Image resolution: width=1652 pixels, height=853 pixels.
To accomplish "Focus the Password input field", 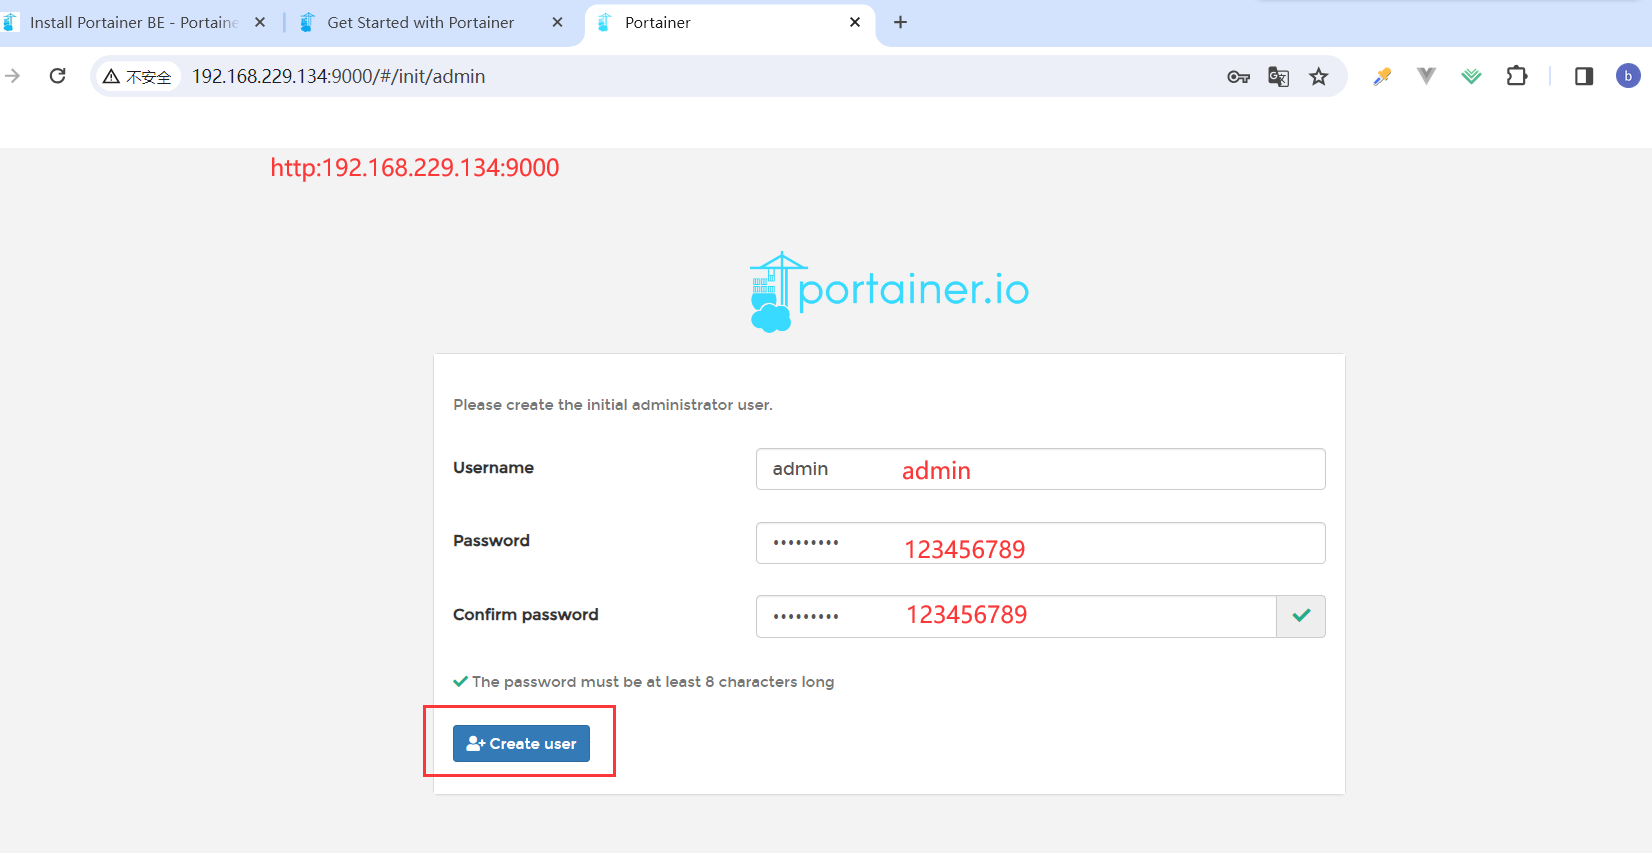I will tap(1040, 543).
